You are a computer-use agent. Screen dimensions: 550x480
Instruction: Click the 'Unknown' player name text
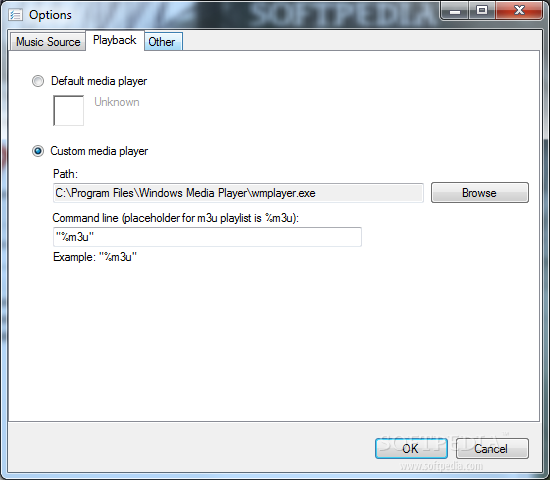coord(117,102)
